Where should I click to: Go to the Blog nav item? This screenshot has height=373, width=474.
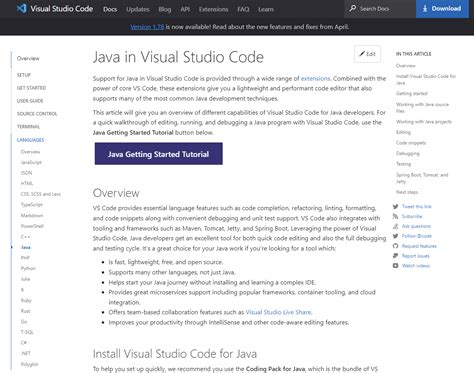click(x=165, y=9)
